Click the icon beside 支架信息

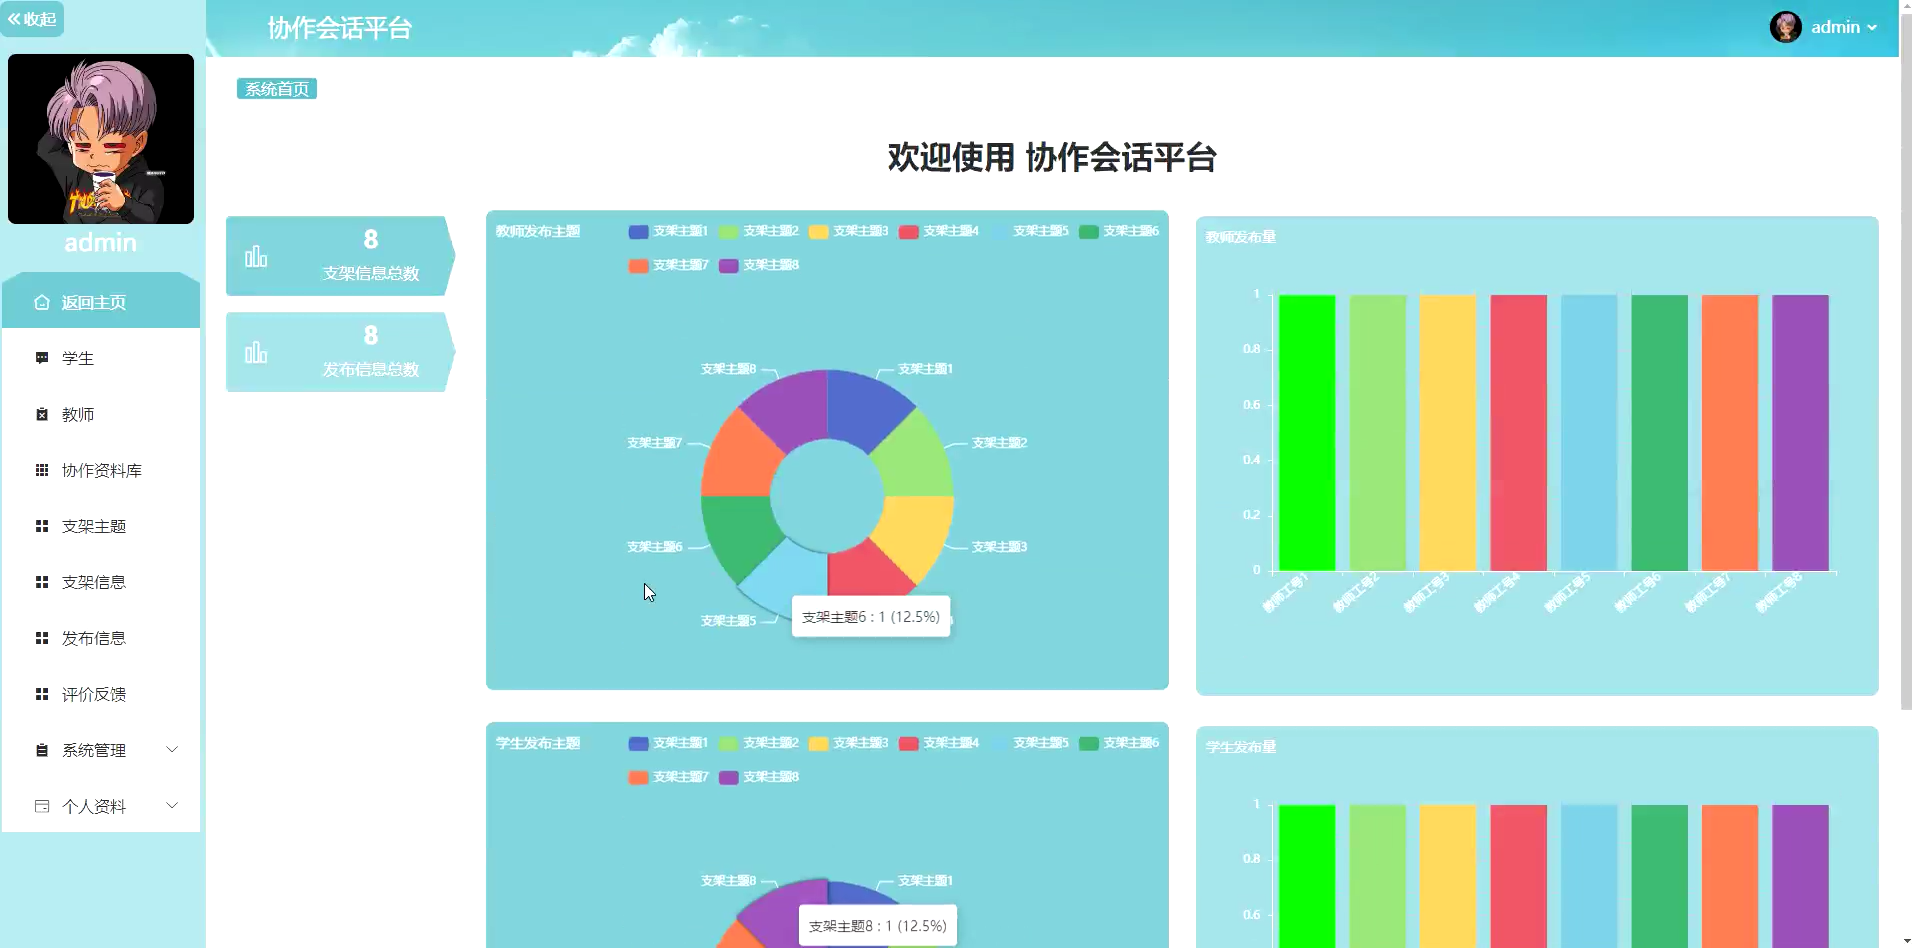[x=42, y=582]
